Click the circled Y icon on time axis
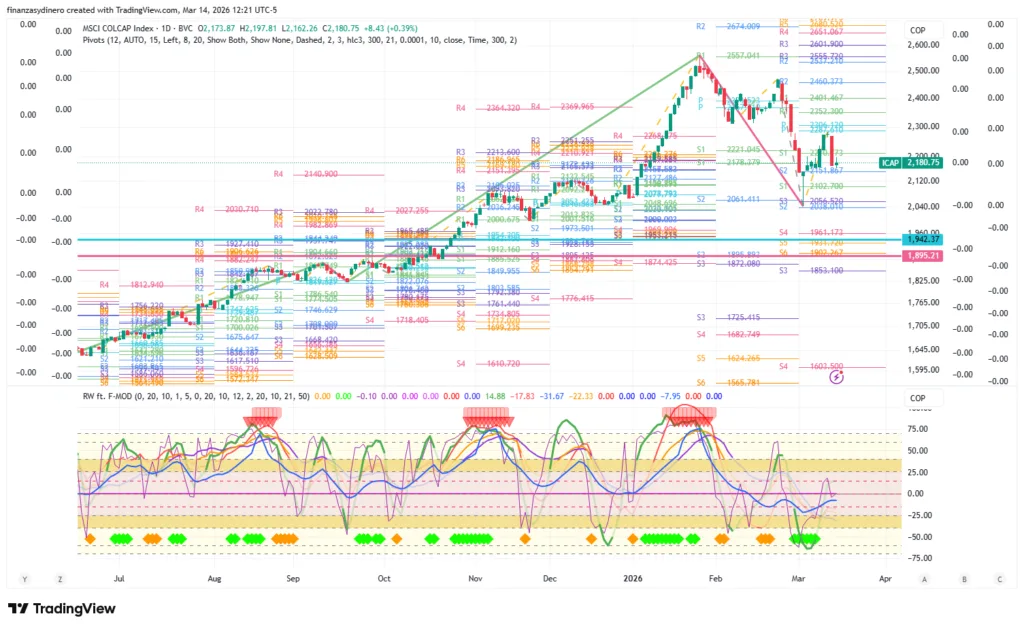1024x629 pixels. point(25,579)
